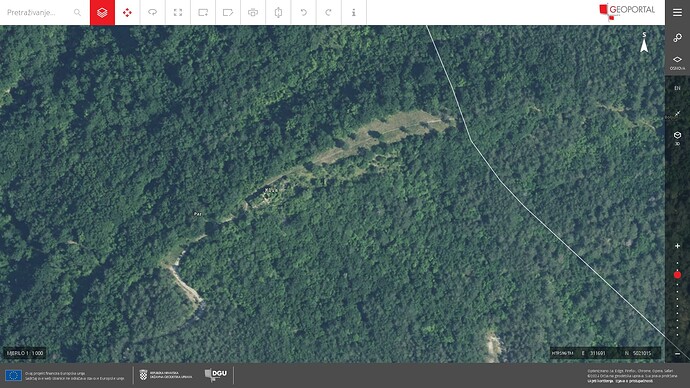Select the pan/move map tool

127,12
